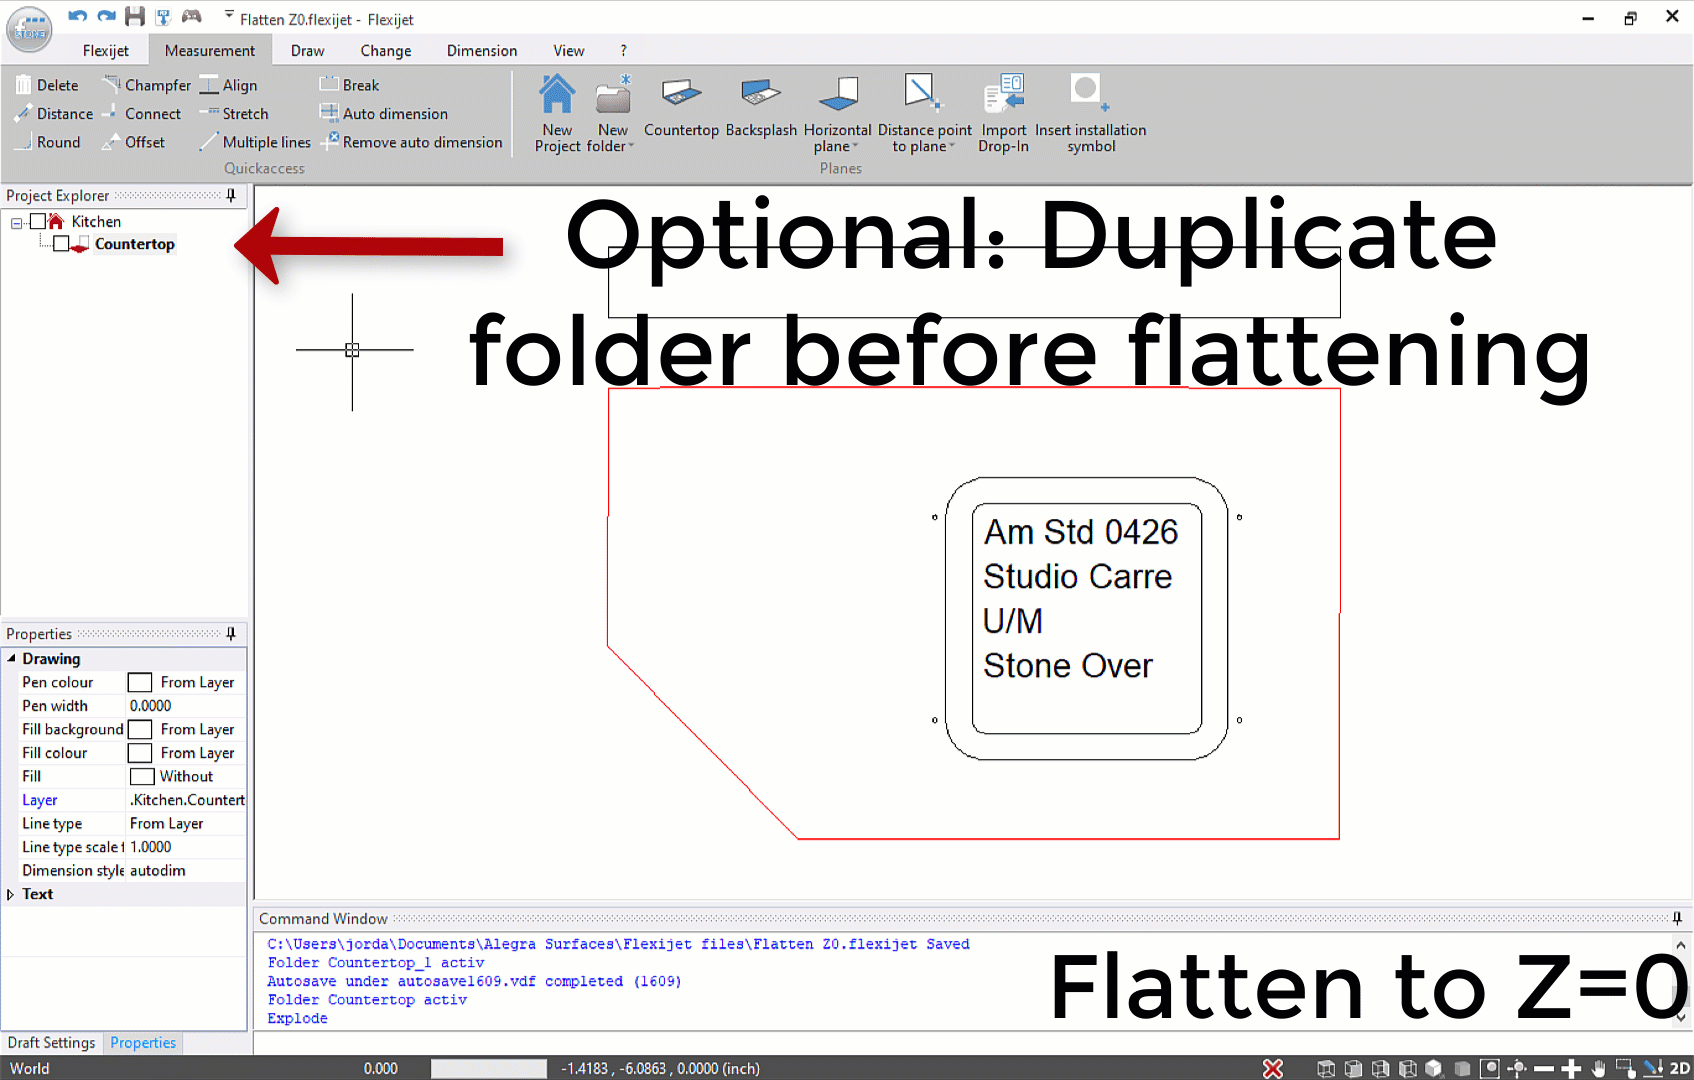Create a New Project
This screenshot has height=1080, width=1694.
pos(556,110)
